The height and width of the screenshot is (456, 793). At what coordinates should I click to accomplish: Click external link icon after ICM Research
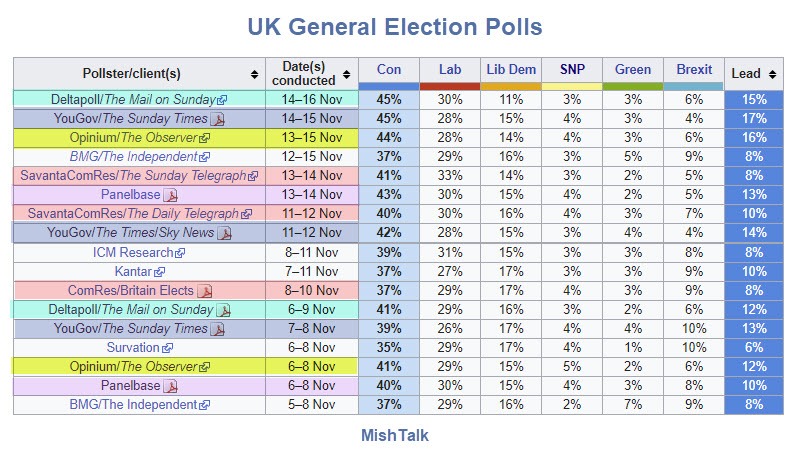click(x=181, y=253)
